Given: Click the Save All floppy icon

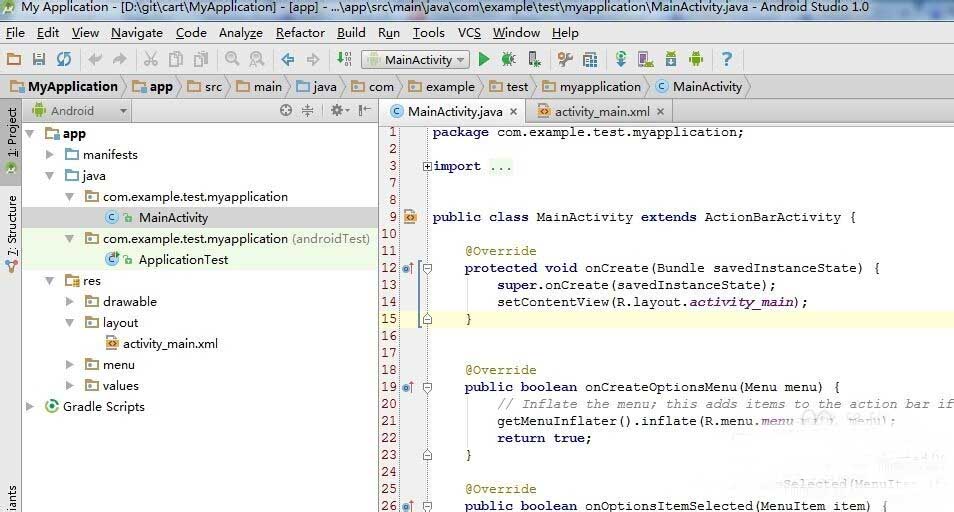Looking at the screenshot, I should [x=39, y=59].
